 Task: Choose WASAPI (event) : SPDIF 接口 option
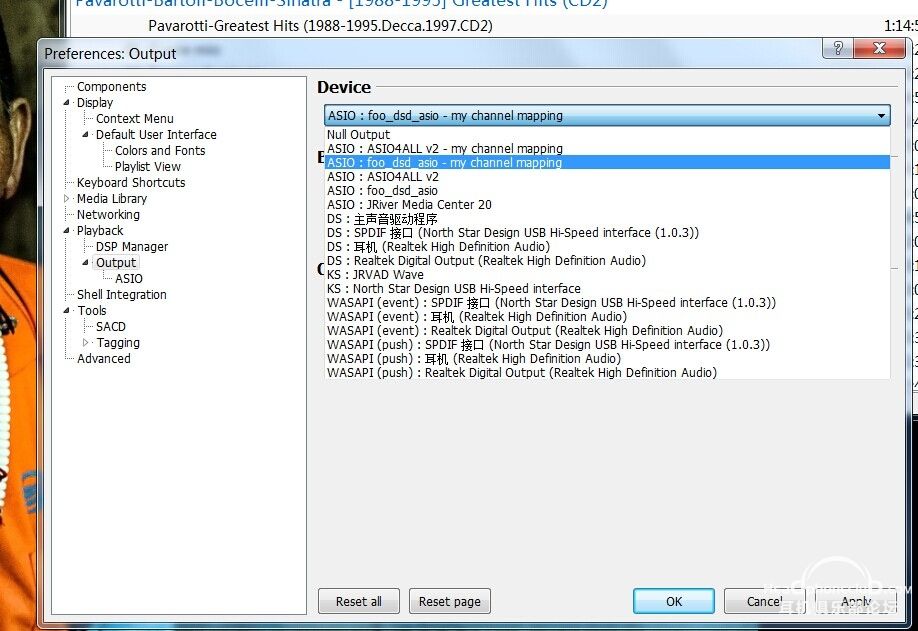point(607,303)
